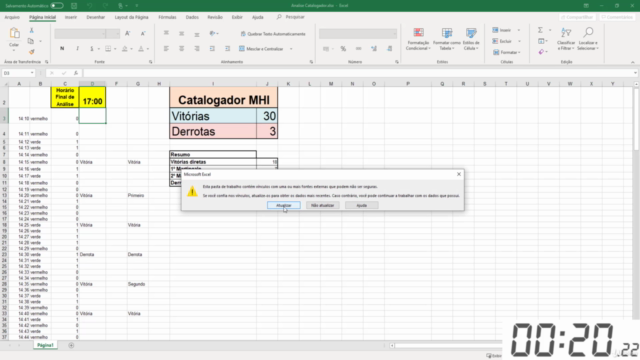The width and height of the screenshot is (640, 360).
Task: Click the Save icon in the title bar
Action: (74, 6)
